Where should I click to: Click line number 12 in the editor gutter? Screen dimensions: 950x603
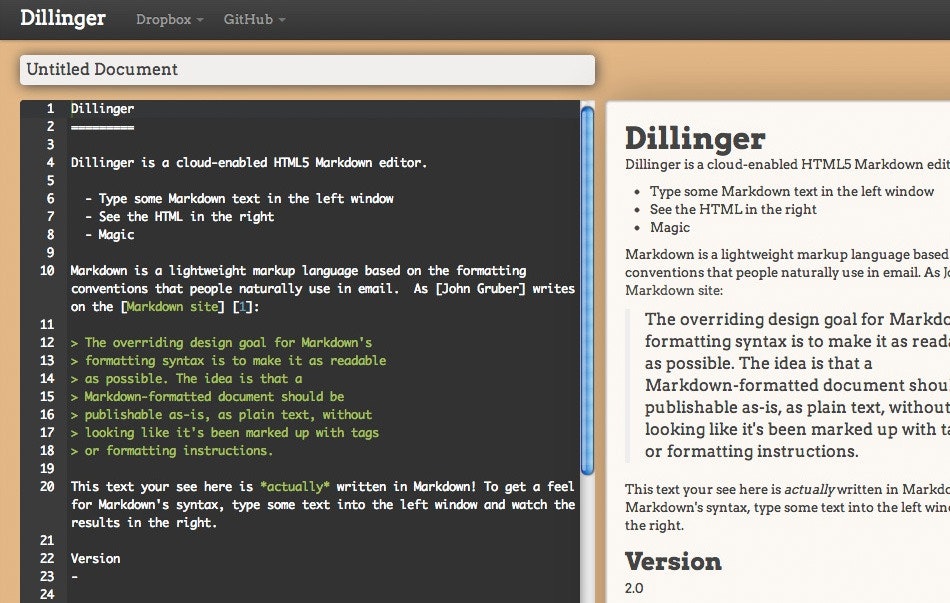[x=46, y=342]
